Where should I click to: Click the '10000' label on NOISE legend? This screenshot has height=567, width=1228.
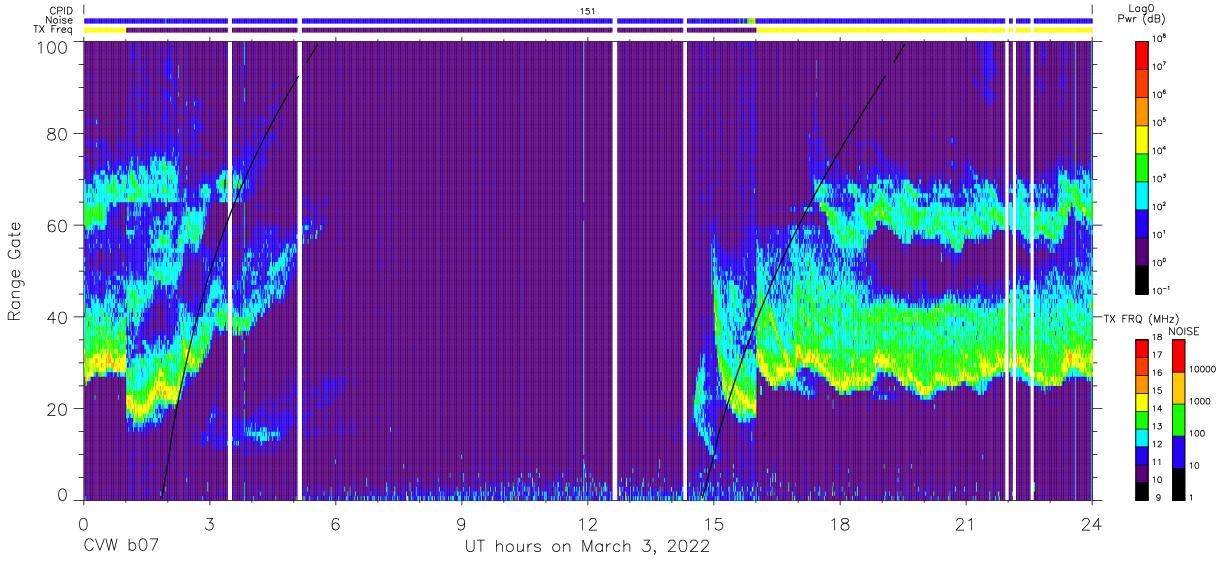1201,370
